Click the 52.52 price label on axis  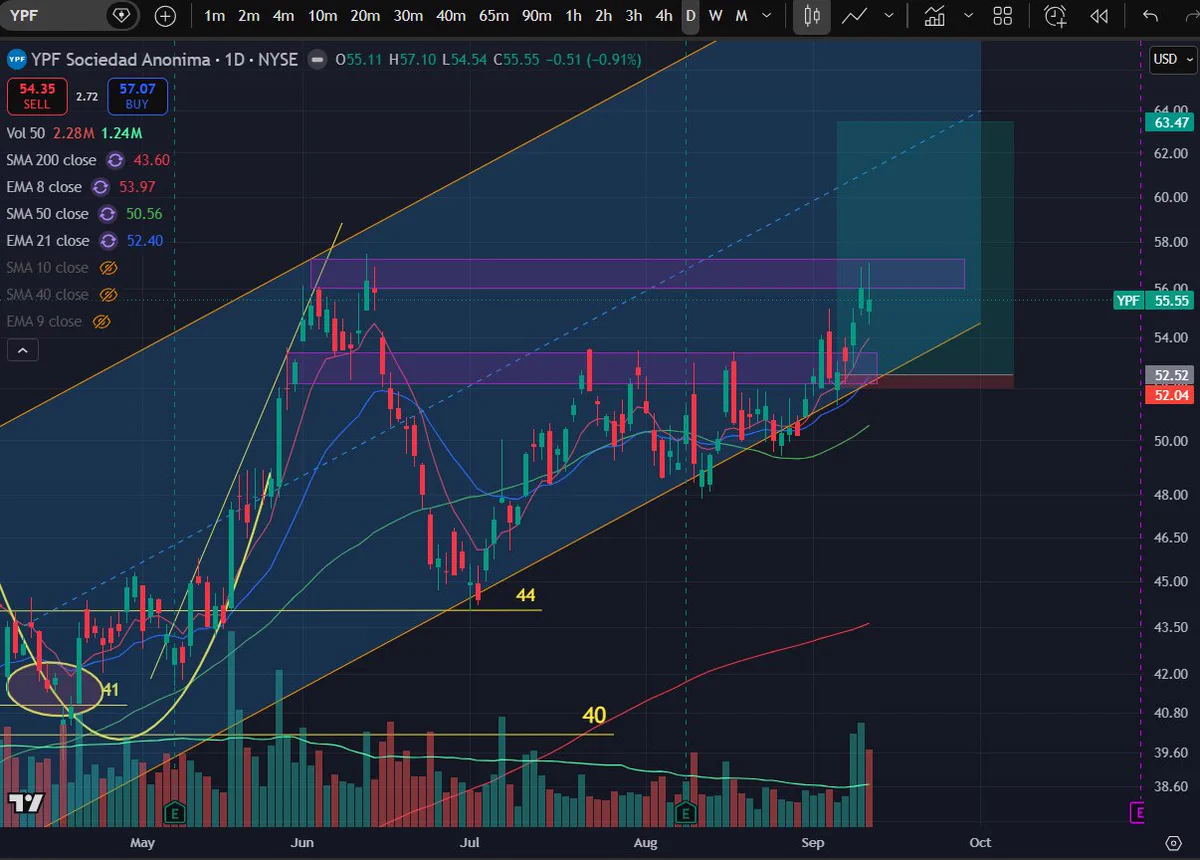(x=1170, y=376)
